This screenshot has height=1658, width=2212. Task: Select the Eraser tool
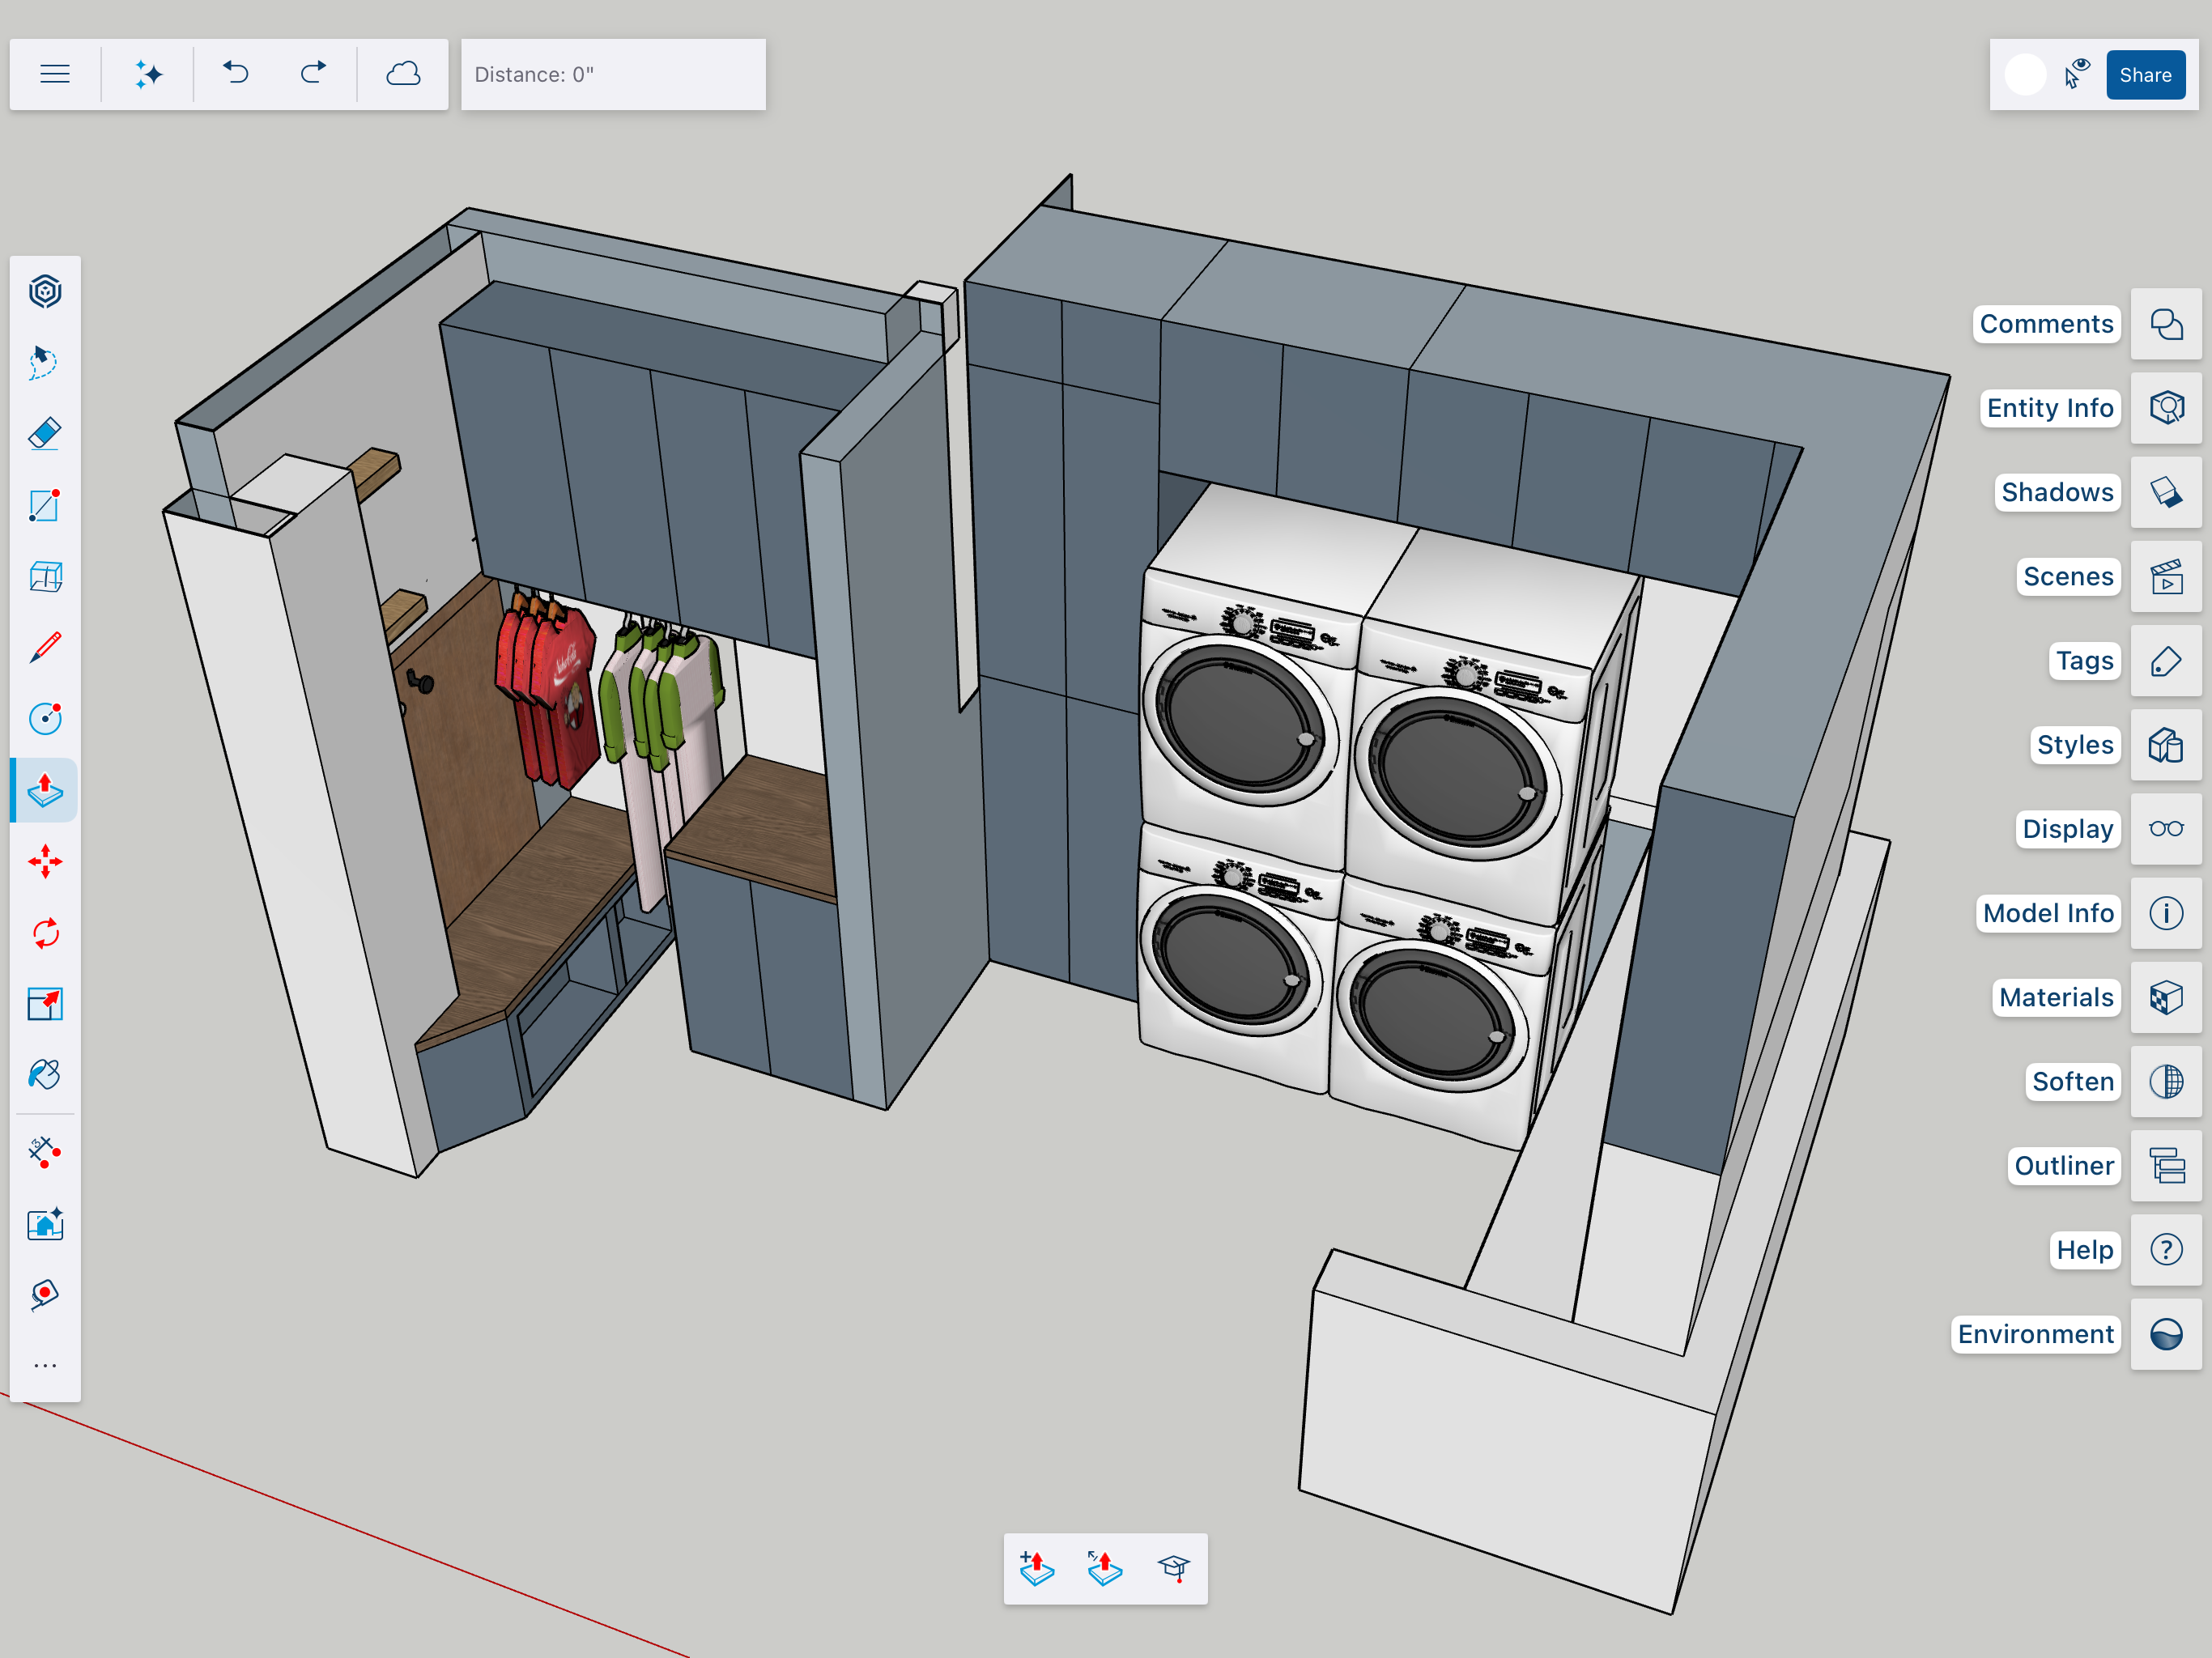click(45, 434)
